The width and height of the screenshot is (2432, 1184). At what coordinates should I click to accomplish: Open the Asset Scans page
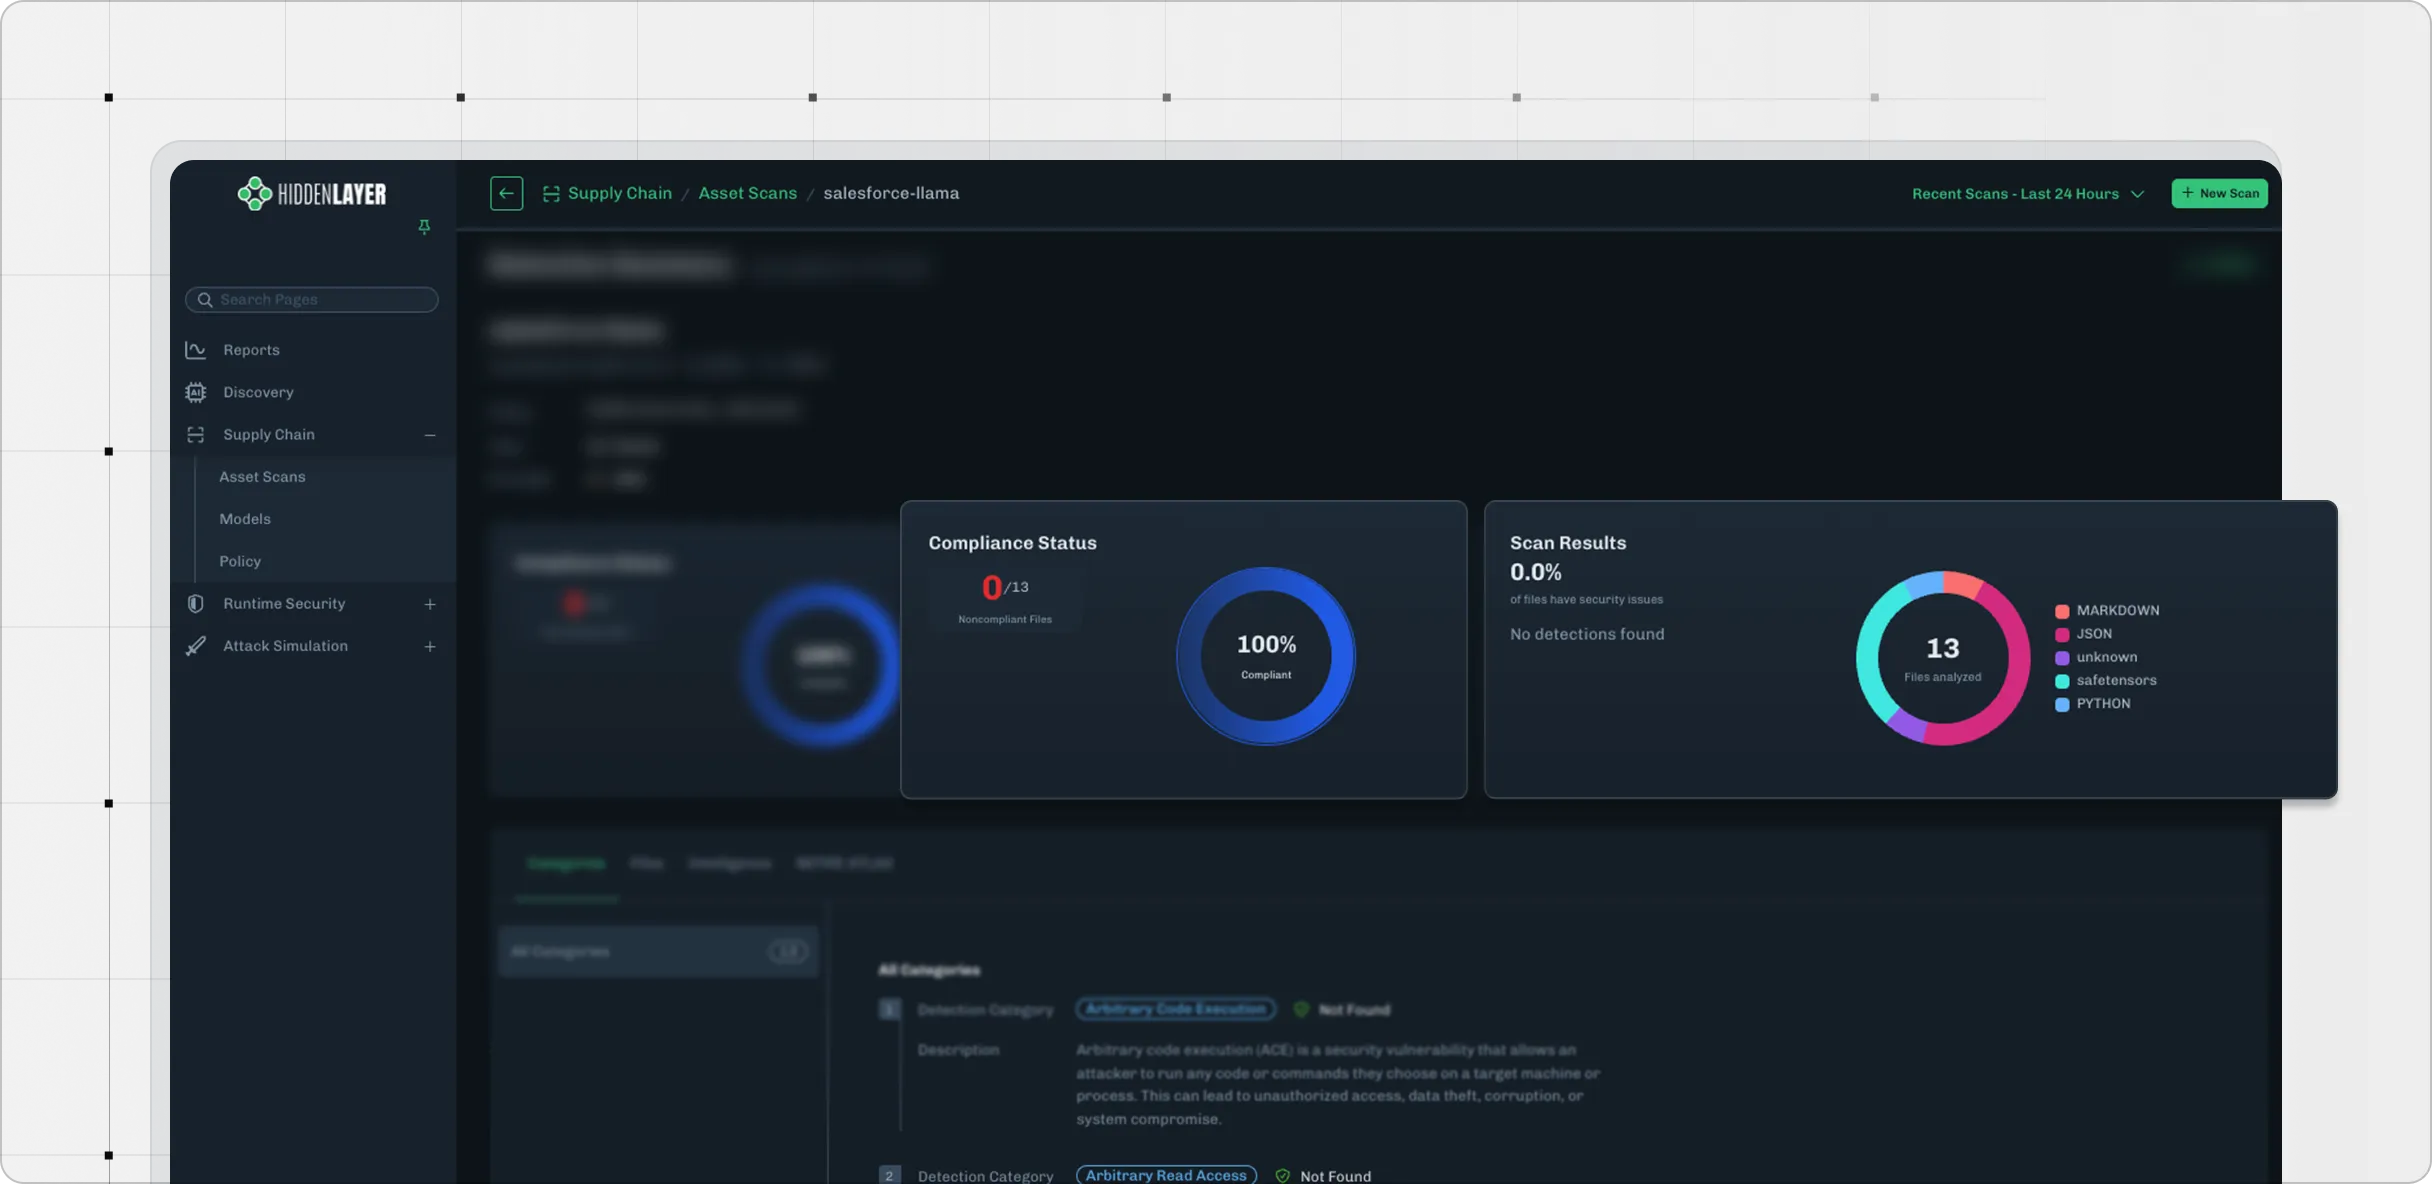[262, 477]
